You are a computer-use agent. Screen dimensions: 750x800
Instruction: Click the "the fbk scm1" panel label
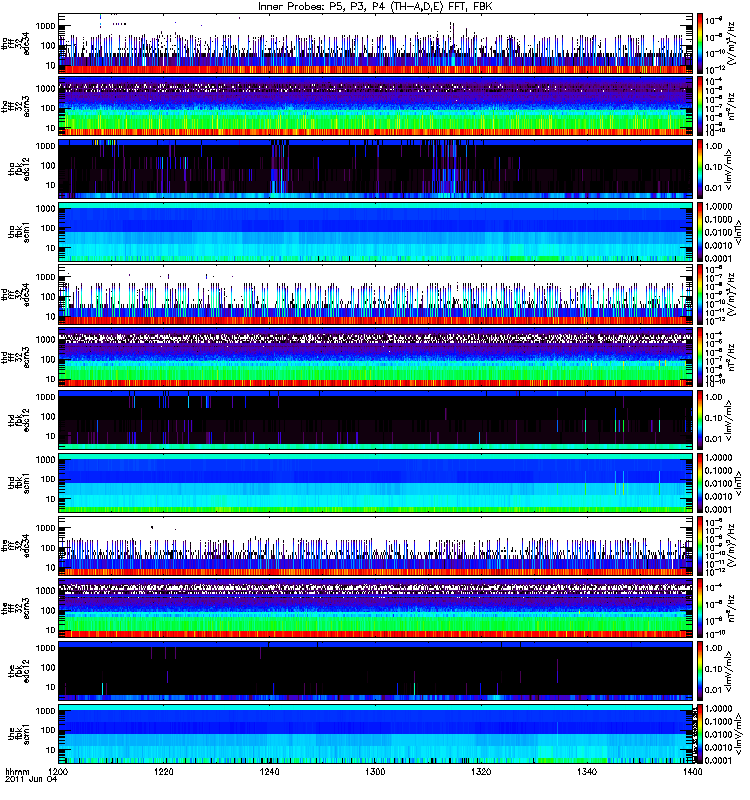click(x=19, y=734)
